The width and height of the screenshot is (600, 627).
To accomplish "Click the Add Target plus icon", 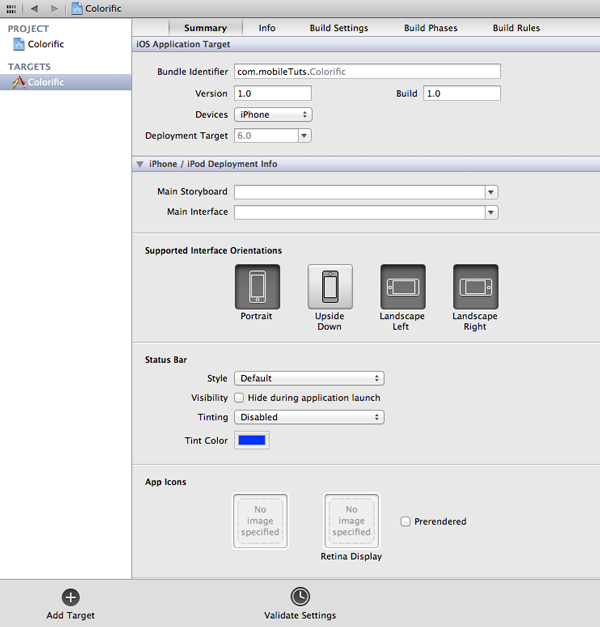I will pos(71,597).
